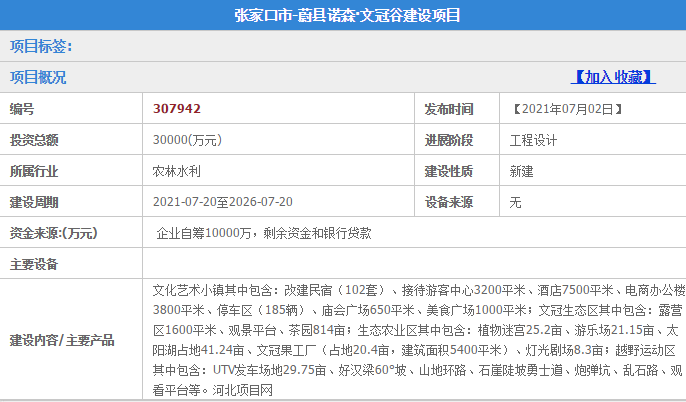This screenshot has height=402, width=686.
Task: Click the 投资总额 label
Action: [x=34, y=140]
